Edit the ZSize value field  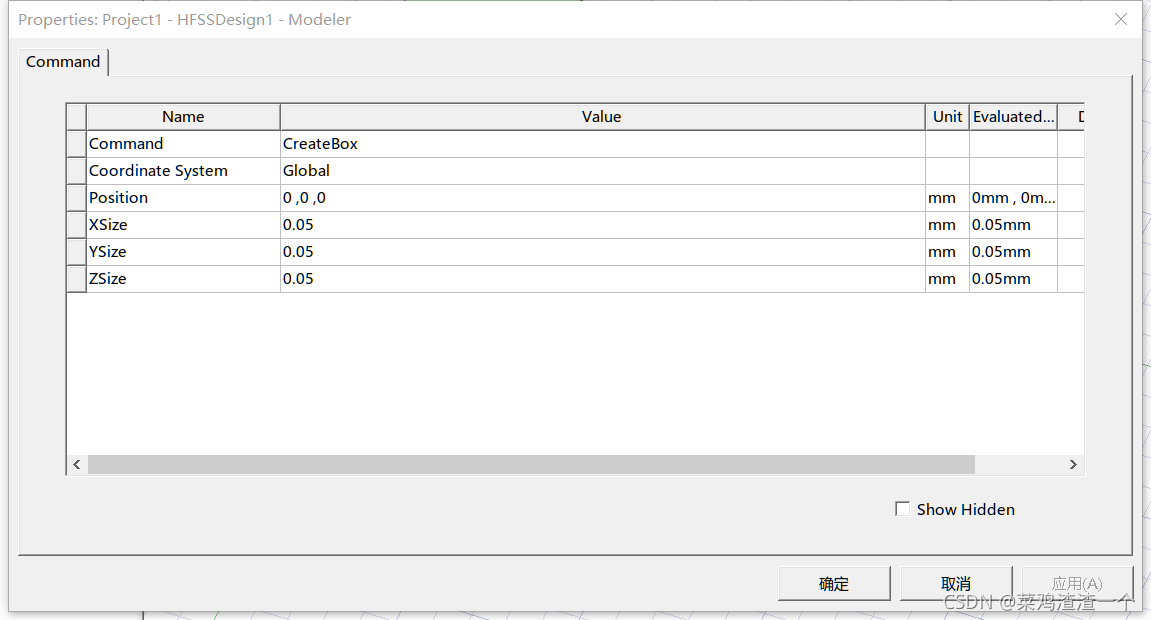pos(602,279)
